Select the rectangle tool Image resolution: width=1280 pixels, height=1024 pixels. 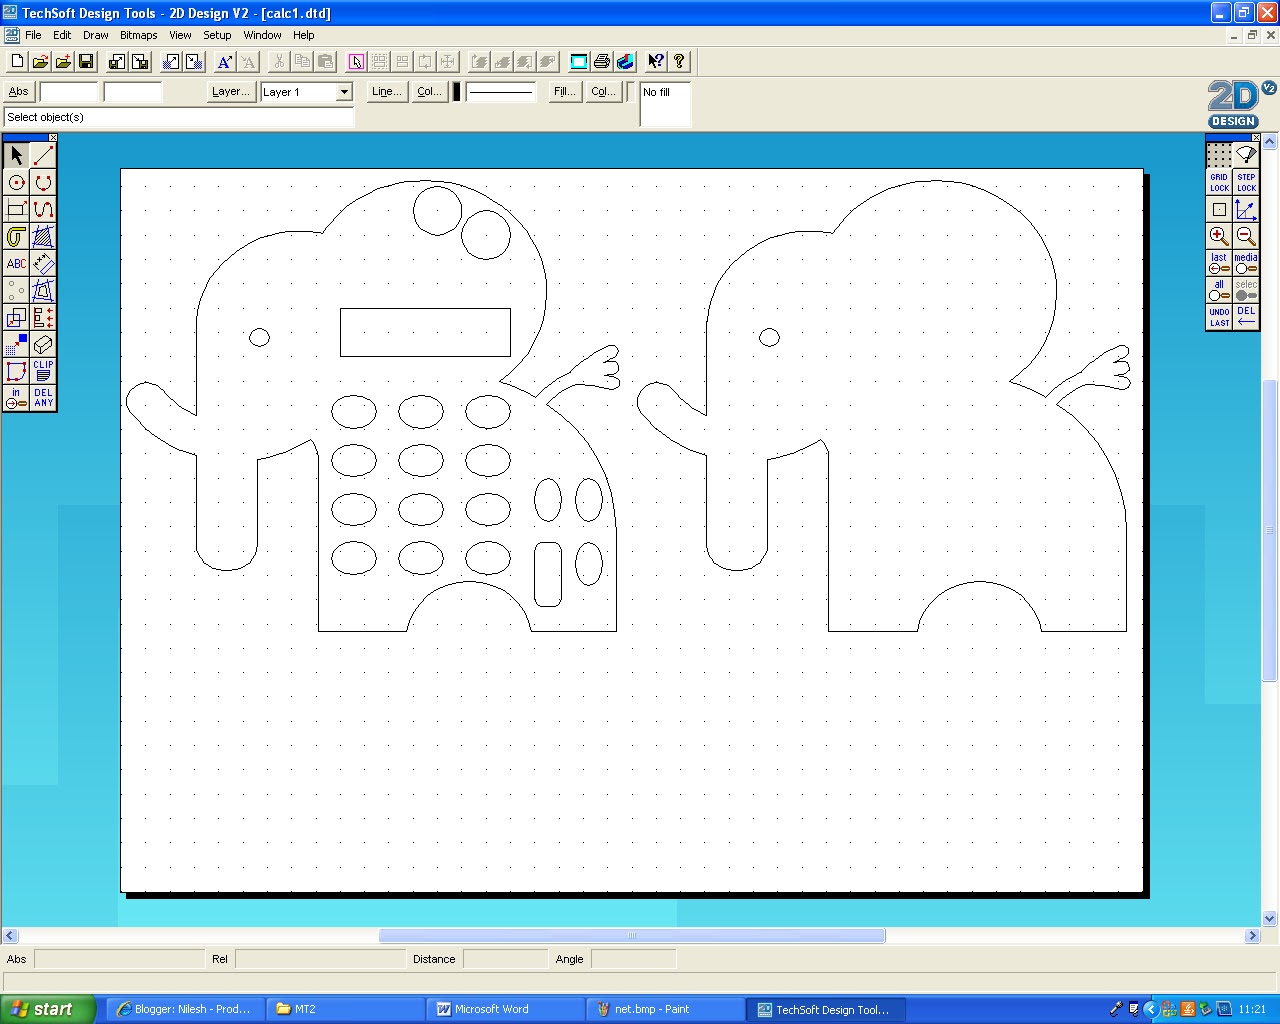click(x=16, y=209)
